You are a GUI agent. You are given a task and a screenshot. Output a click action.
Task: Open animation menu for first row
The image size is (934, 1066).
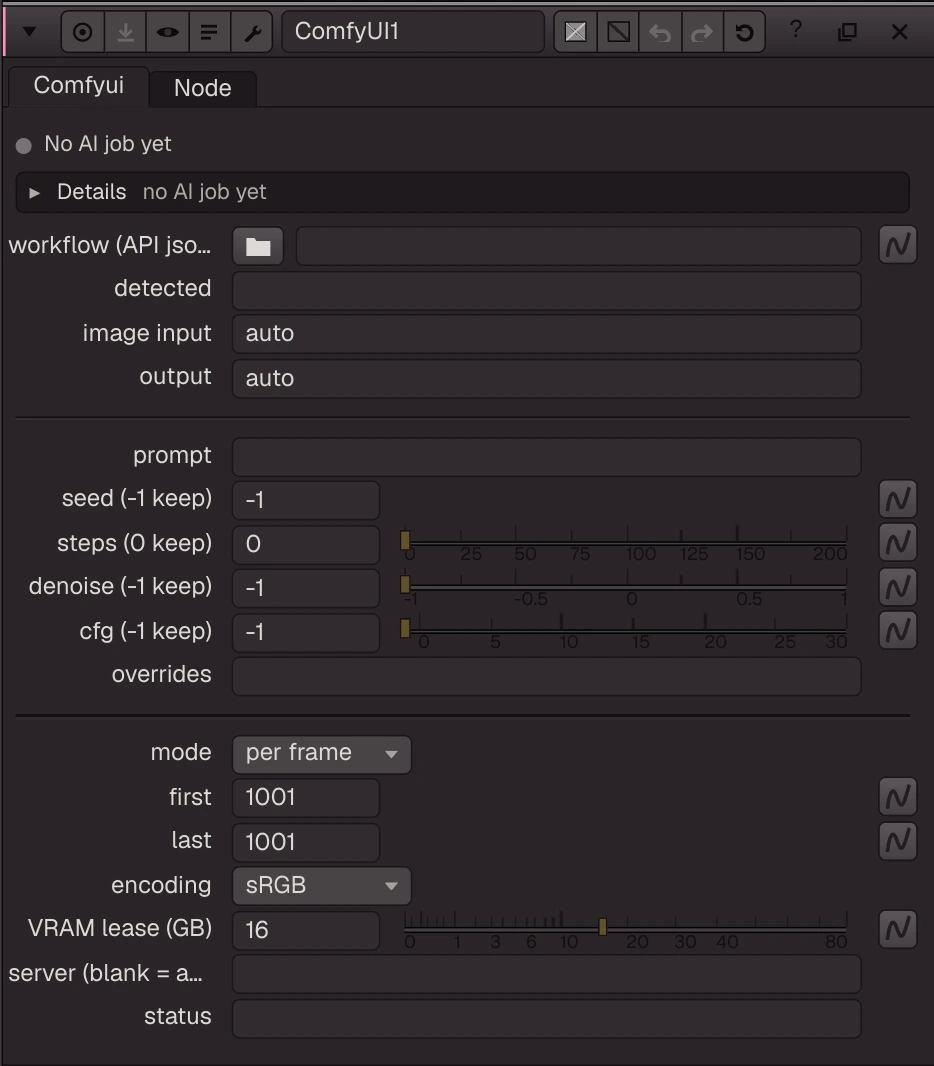pos(897,796)
